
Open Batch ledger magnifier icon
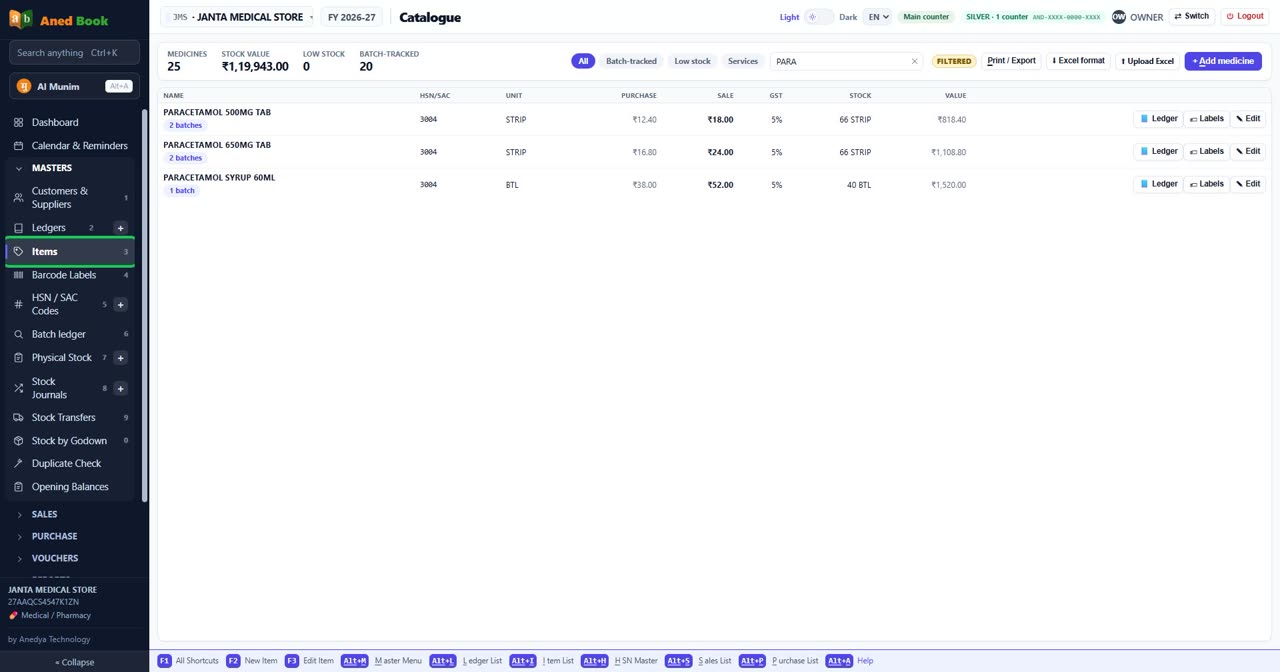coord(18,334)
